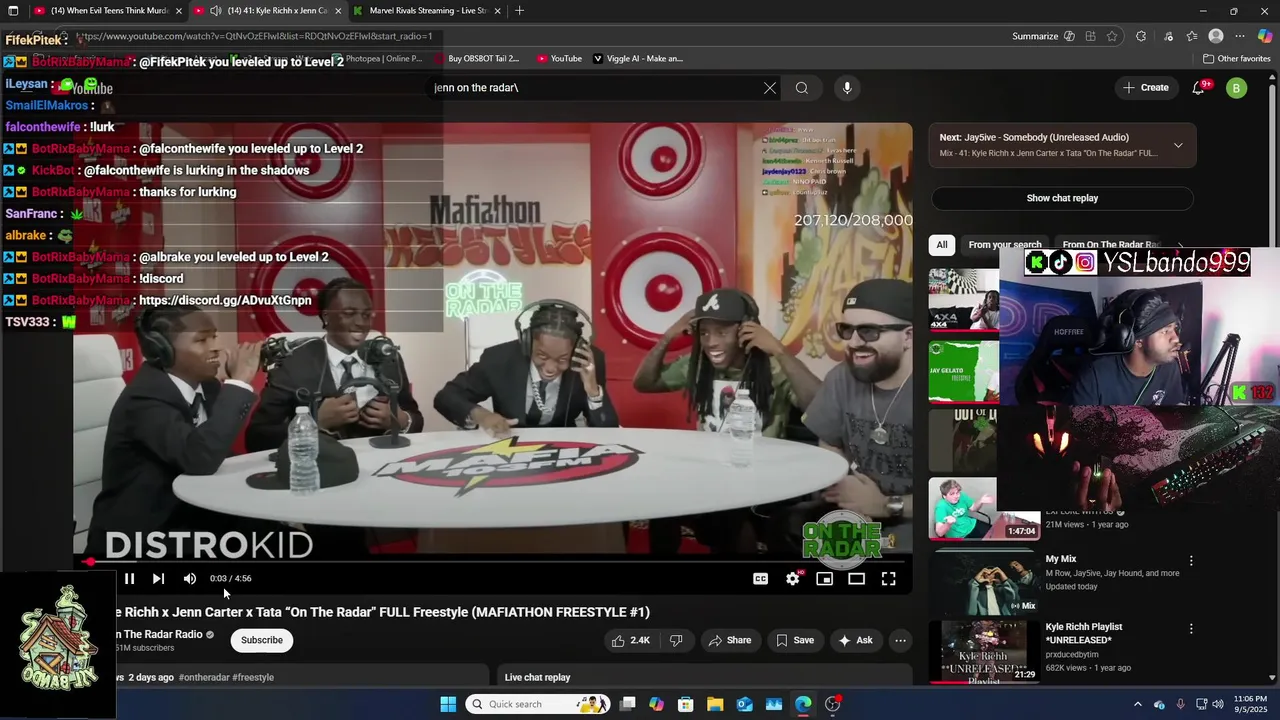
Task: Share this video
Action: [729, 640]
